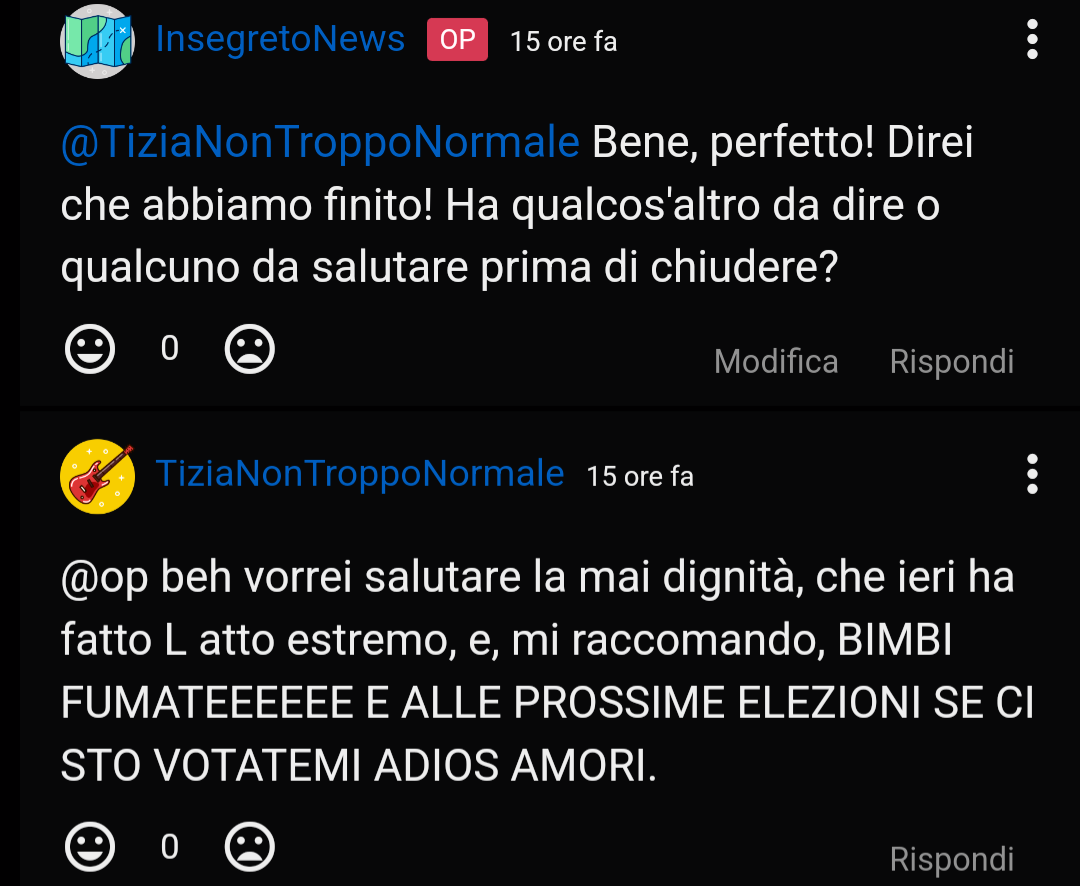Open InsegretoNews username profile link
Screen dimensions: 1080x886
click(x=280, y=39)
